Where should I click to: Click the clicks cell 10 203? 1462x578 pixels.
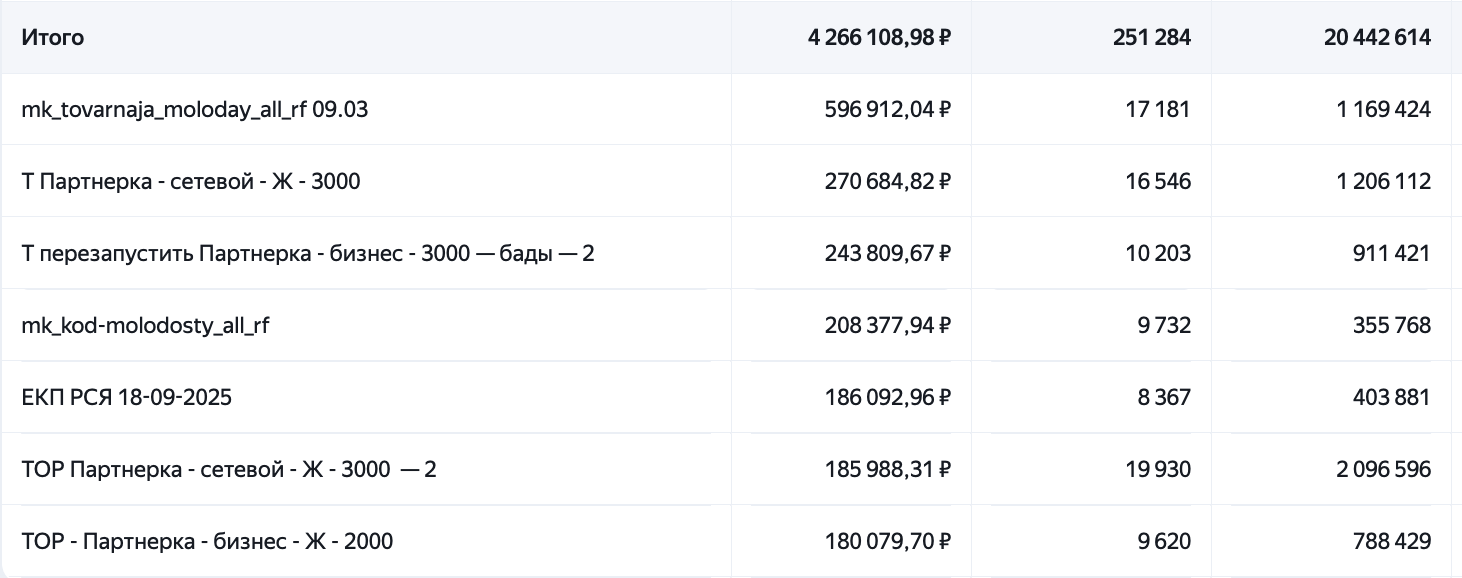(x=1158, y=253)
